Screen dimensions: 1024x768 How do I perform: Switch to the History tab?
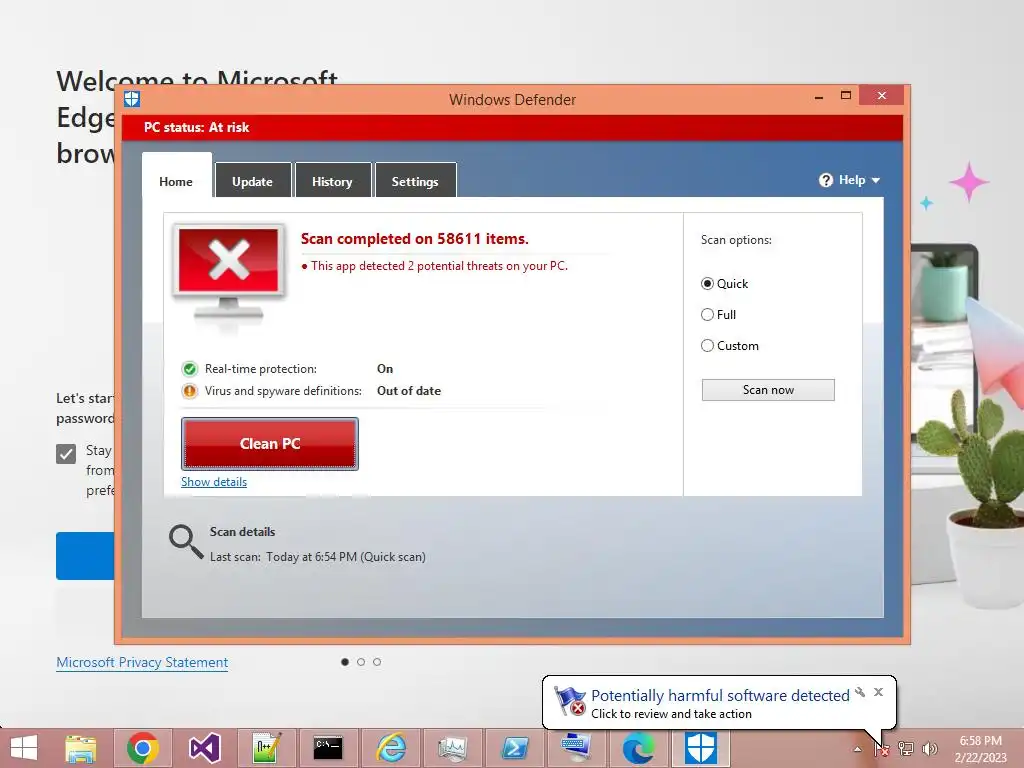pyautogui.click(x=332, y=180)
